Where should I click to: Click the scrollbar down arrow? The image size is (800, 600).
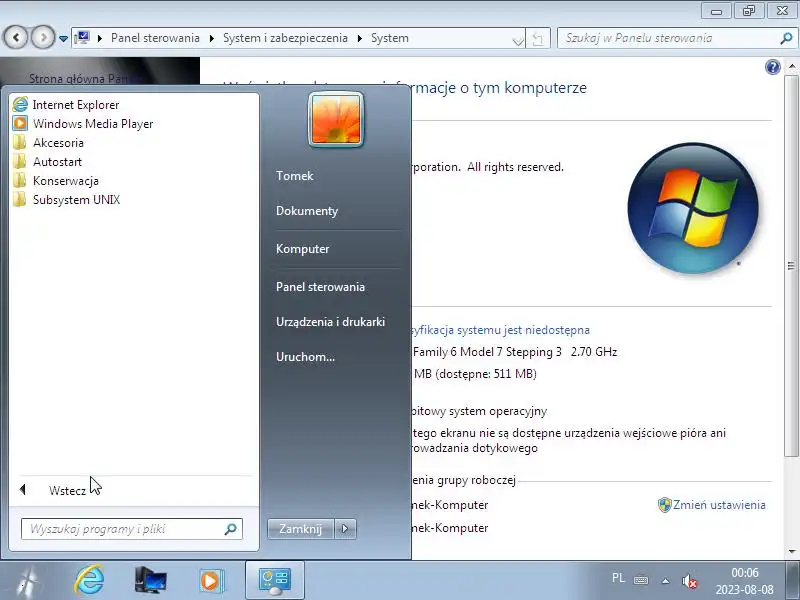pos(792,551)
